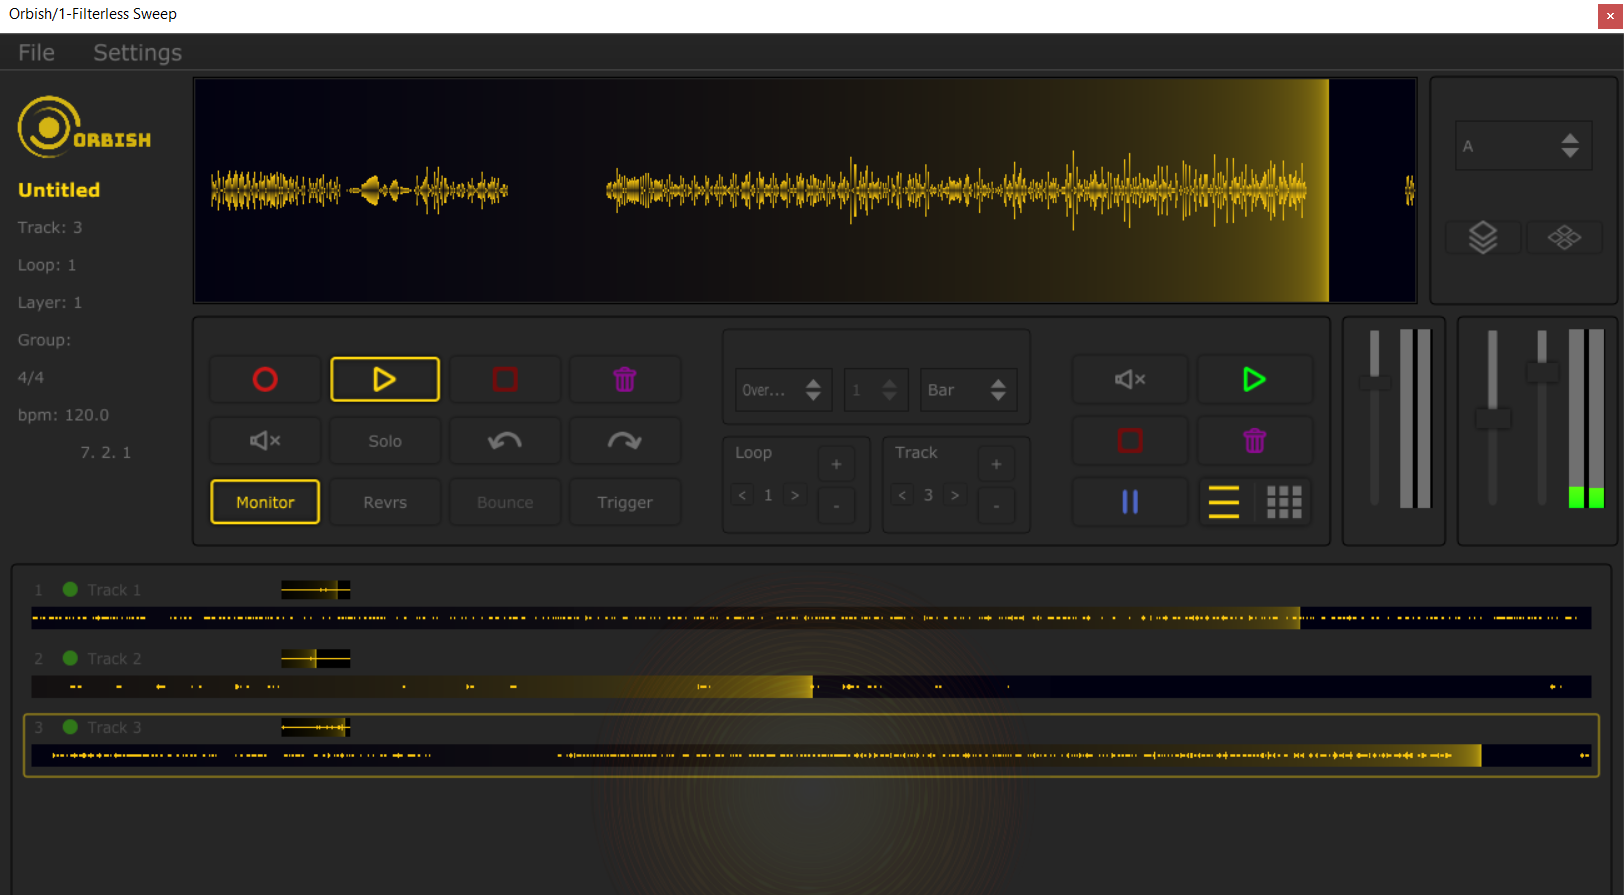
Task: Click the 7. 2. 1 position counter
Action: (105, 452)
